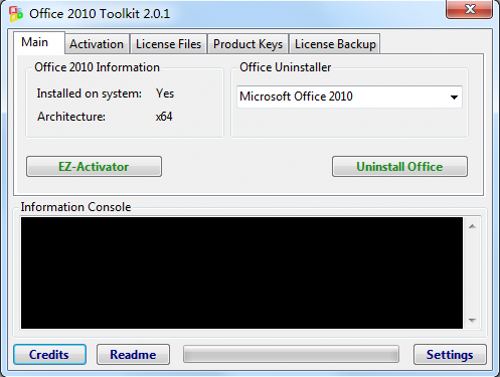Image resolution: width=500 pixels, height=377 pixels.
Task: Expand the Office Uninstaller dropdown arrow
Action: pyautogui.click(x=454, y=97)
